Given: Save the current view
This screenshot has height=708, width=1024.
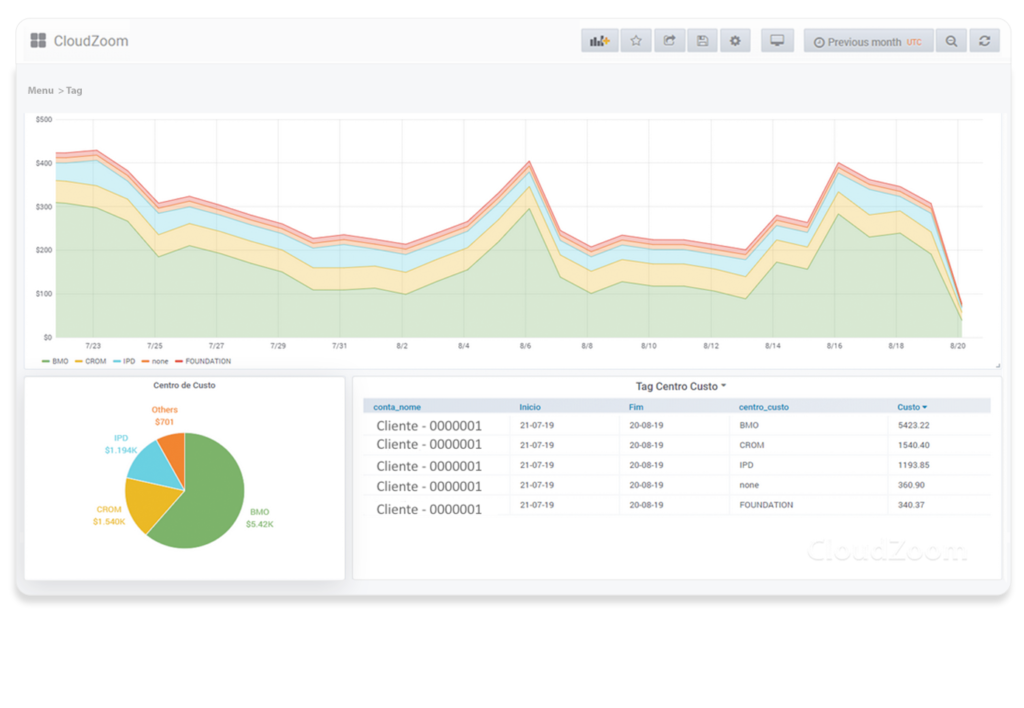Looking at the screenshot, I should pos(702,40).
